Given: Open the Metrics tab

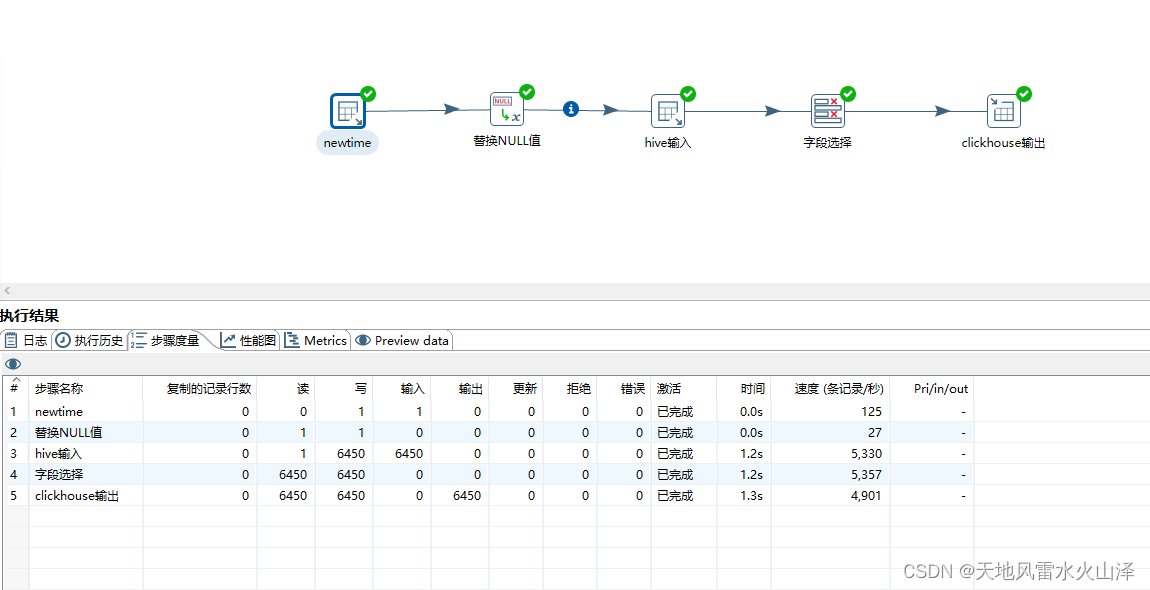Looking at the screenshot, I should 316,340.
